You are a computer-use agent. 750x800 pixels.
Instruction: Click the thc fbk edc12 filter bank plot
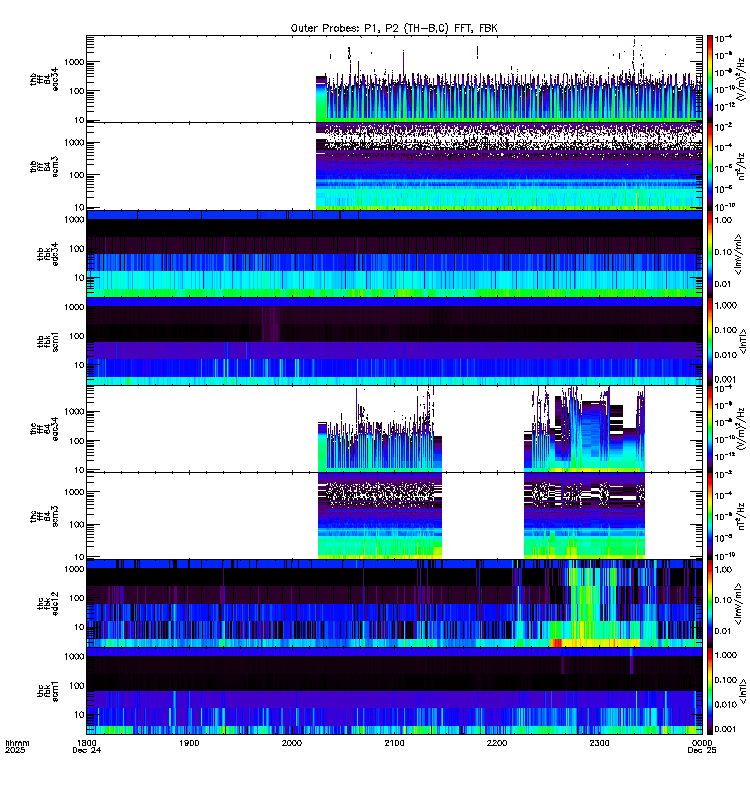coord(394,604)
